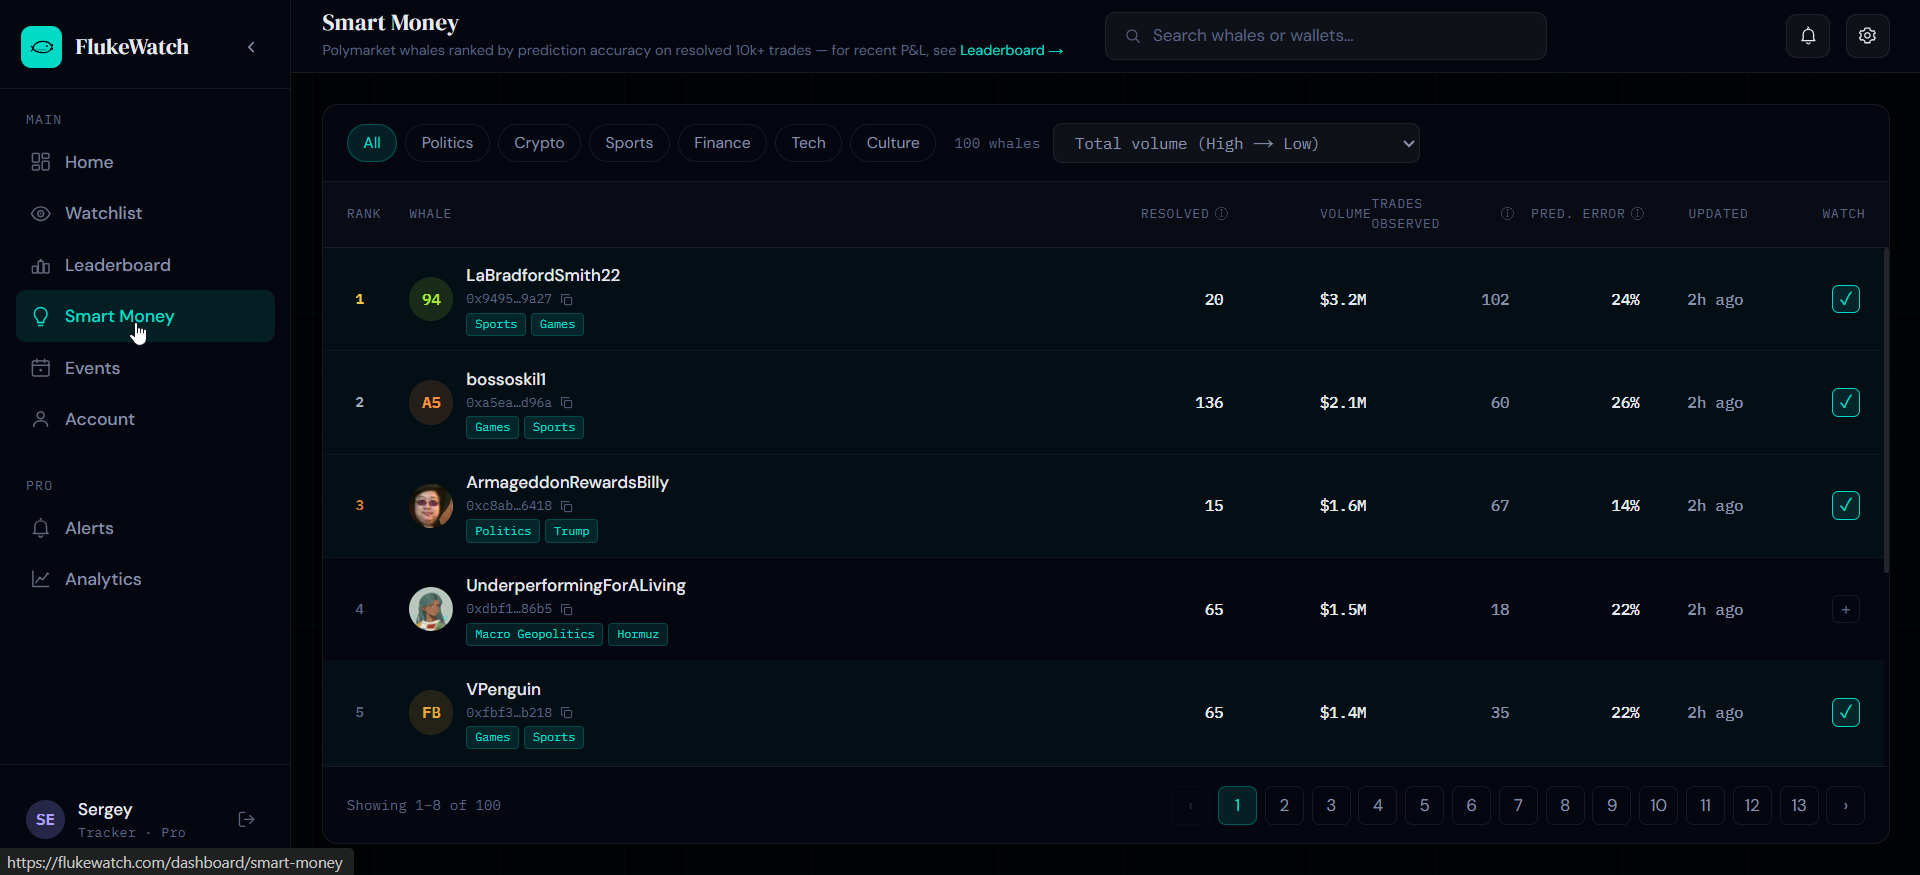1920x875 pixels.
Task: Copy VPenguin wallet address
Action: 567,713
